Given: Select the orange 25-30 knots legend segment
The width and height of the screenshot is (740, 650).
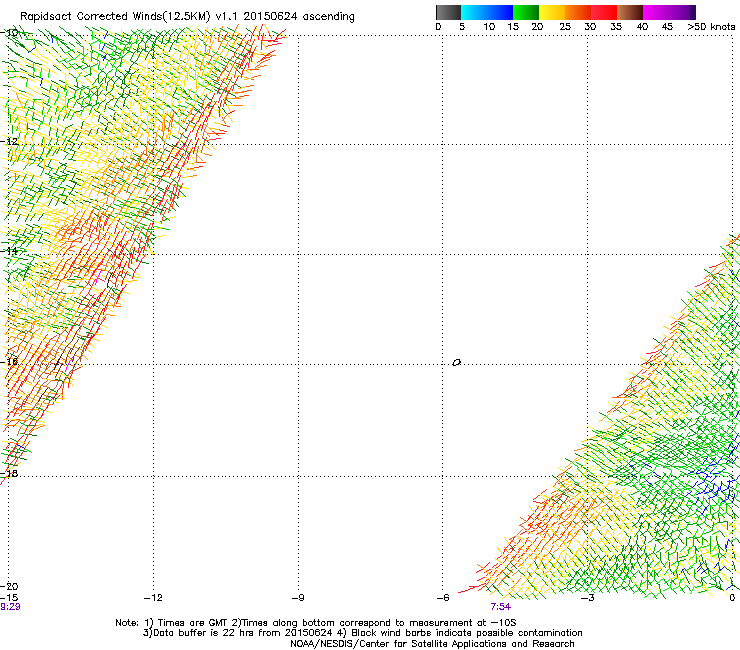Looking at the screenshot, I should tap(578, 12).
